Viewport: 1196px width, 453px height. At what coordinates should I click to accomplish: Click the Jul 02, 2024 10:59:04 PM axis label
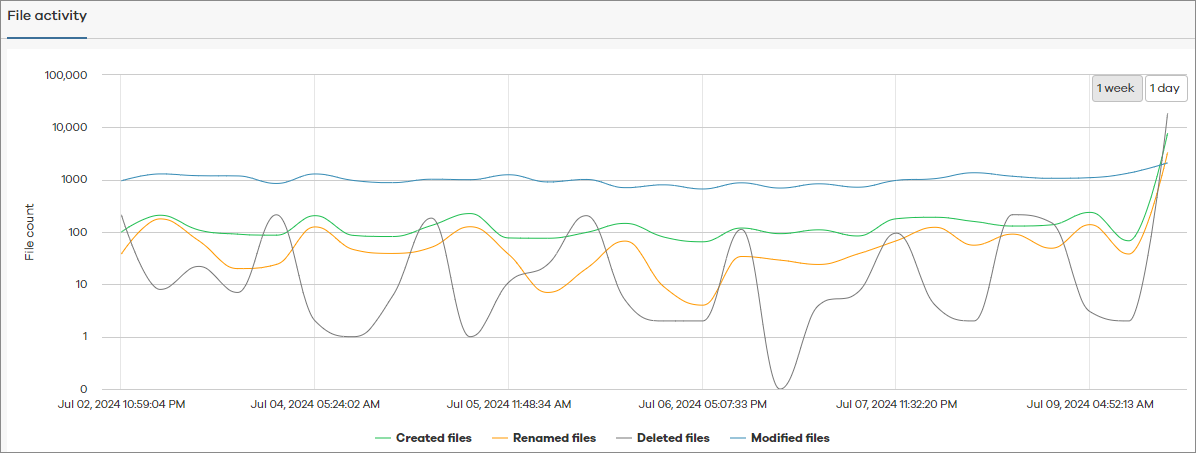click(x=121, y=405)
